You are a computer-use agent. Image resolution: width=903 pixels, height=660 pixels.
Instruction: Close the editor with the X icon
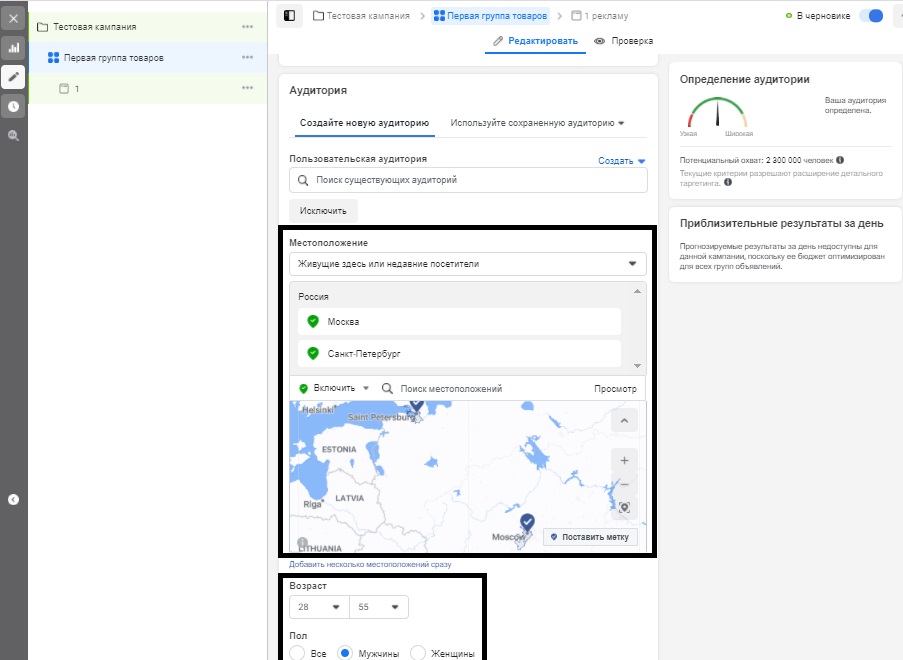(14, 18)
